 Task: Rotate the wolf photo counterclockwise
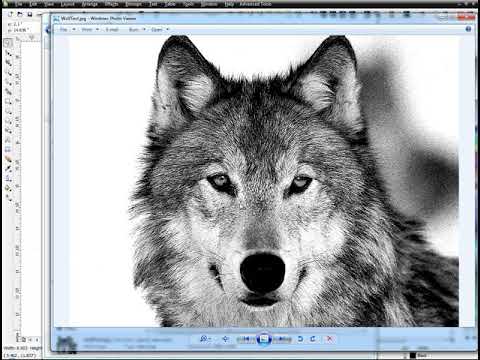(300, 339)
